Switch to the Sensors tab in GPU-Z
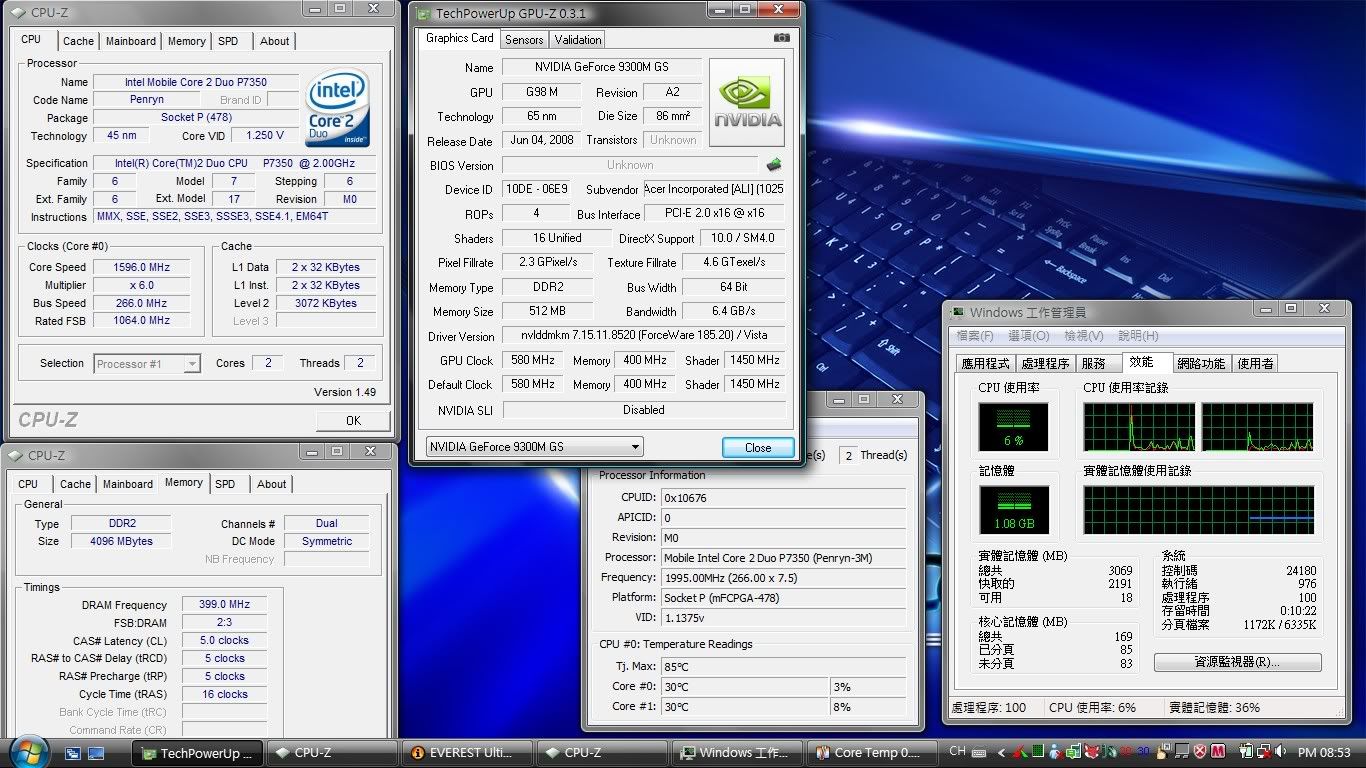This screenshot has height=768, width=1366. coord(524,40)
